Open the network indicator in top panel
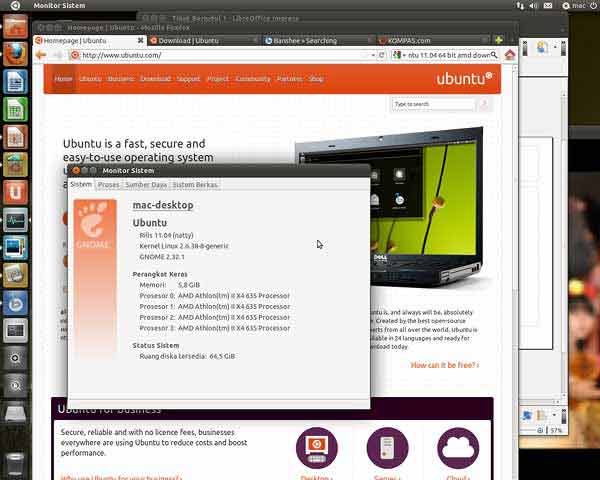The image size is (600, 480). pyautogui.click(x=520, y=5)
